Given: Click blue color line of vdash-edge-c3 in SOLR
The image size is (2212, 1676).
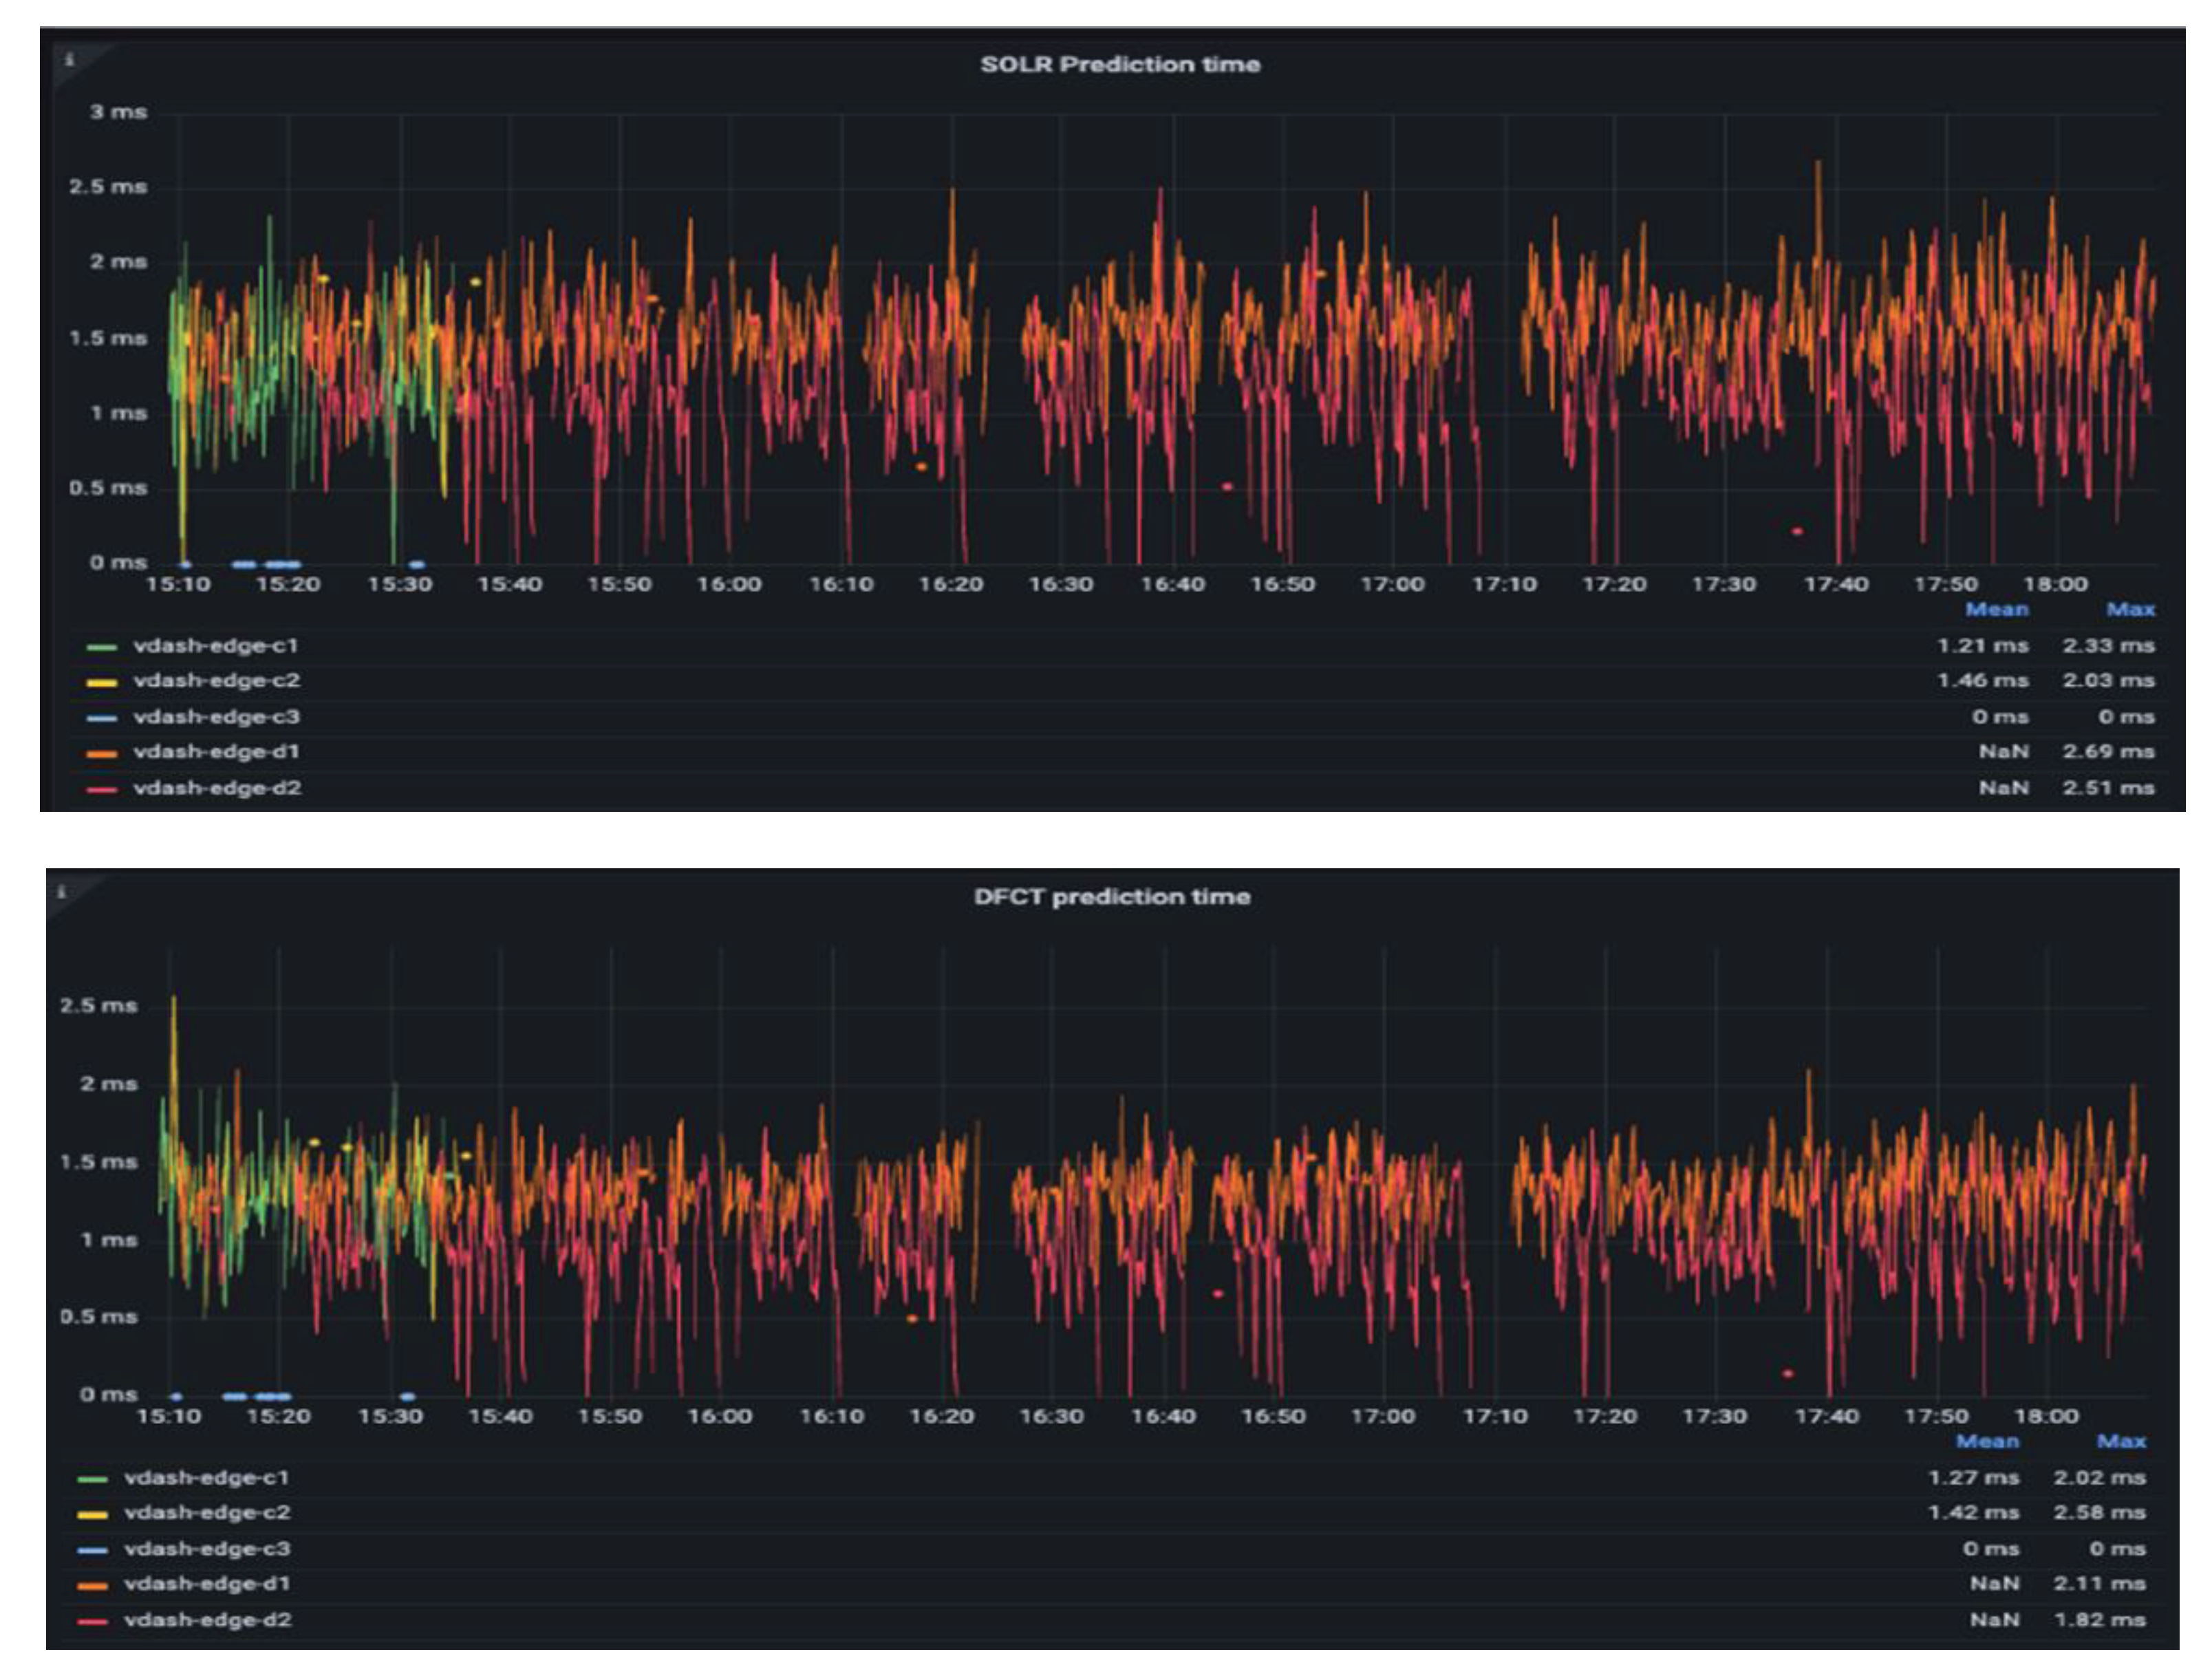Looking at the screenshot, I should pos(101,718).
